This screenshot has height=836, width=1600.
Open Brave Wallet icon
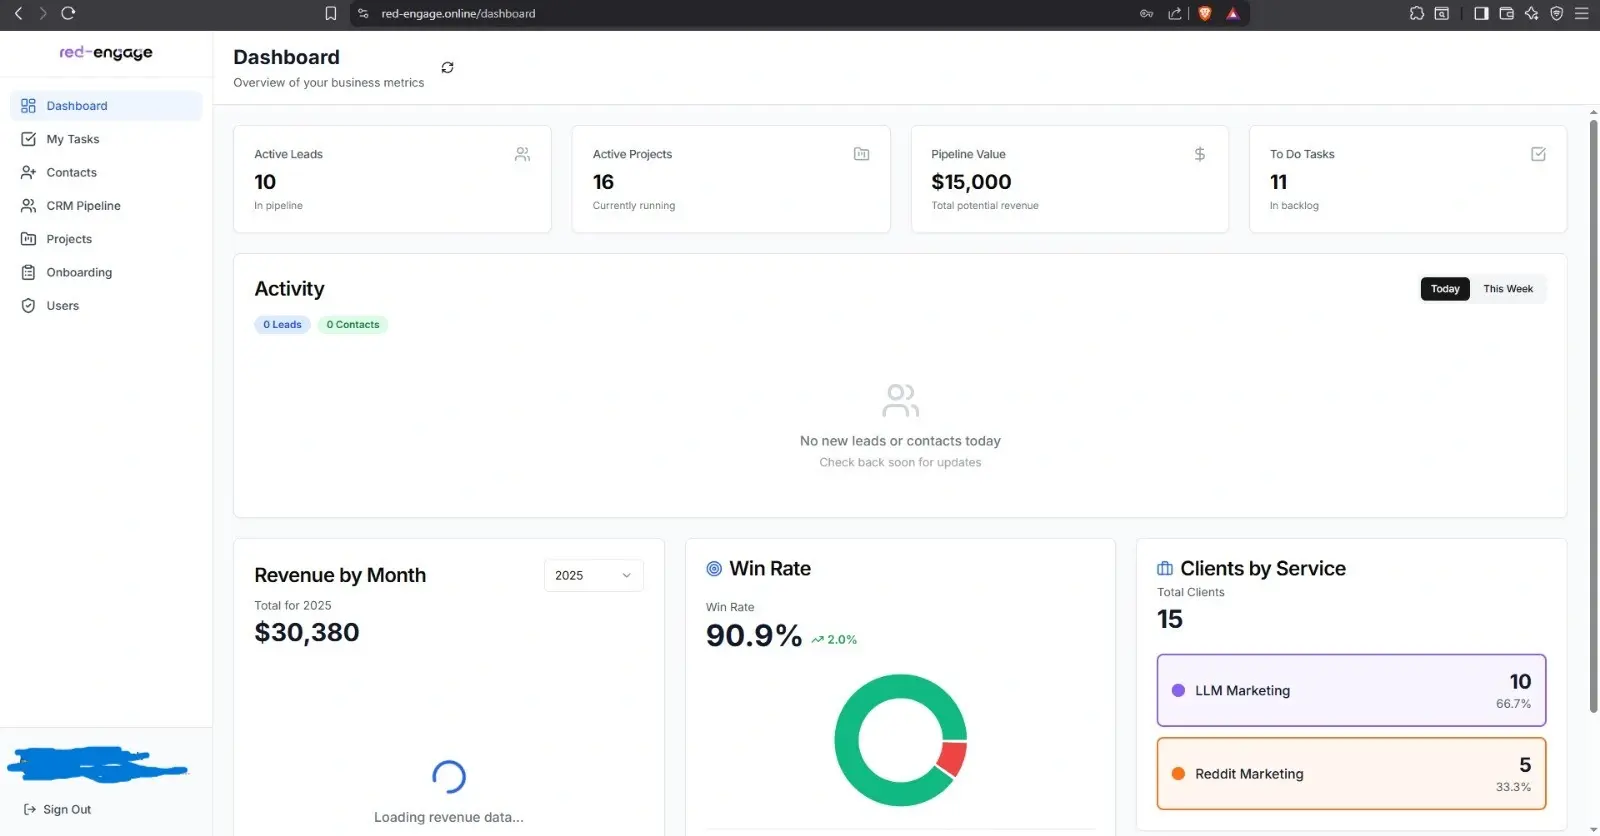[x=1506, y=13]
